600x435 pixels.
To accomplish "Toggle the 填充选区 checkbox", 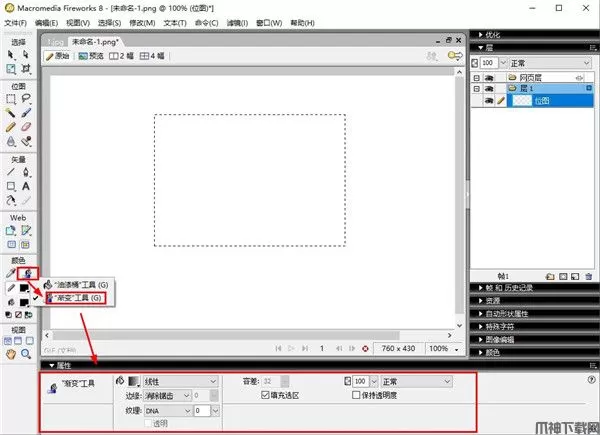I will click(263, 396).
